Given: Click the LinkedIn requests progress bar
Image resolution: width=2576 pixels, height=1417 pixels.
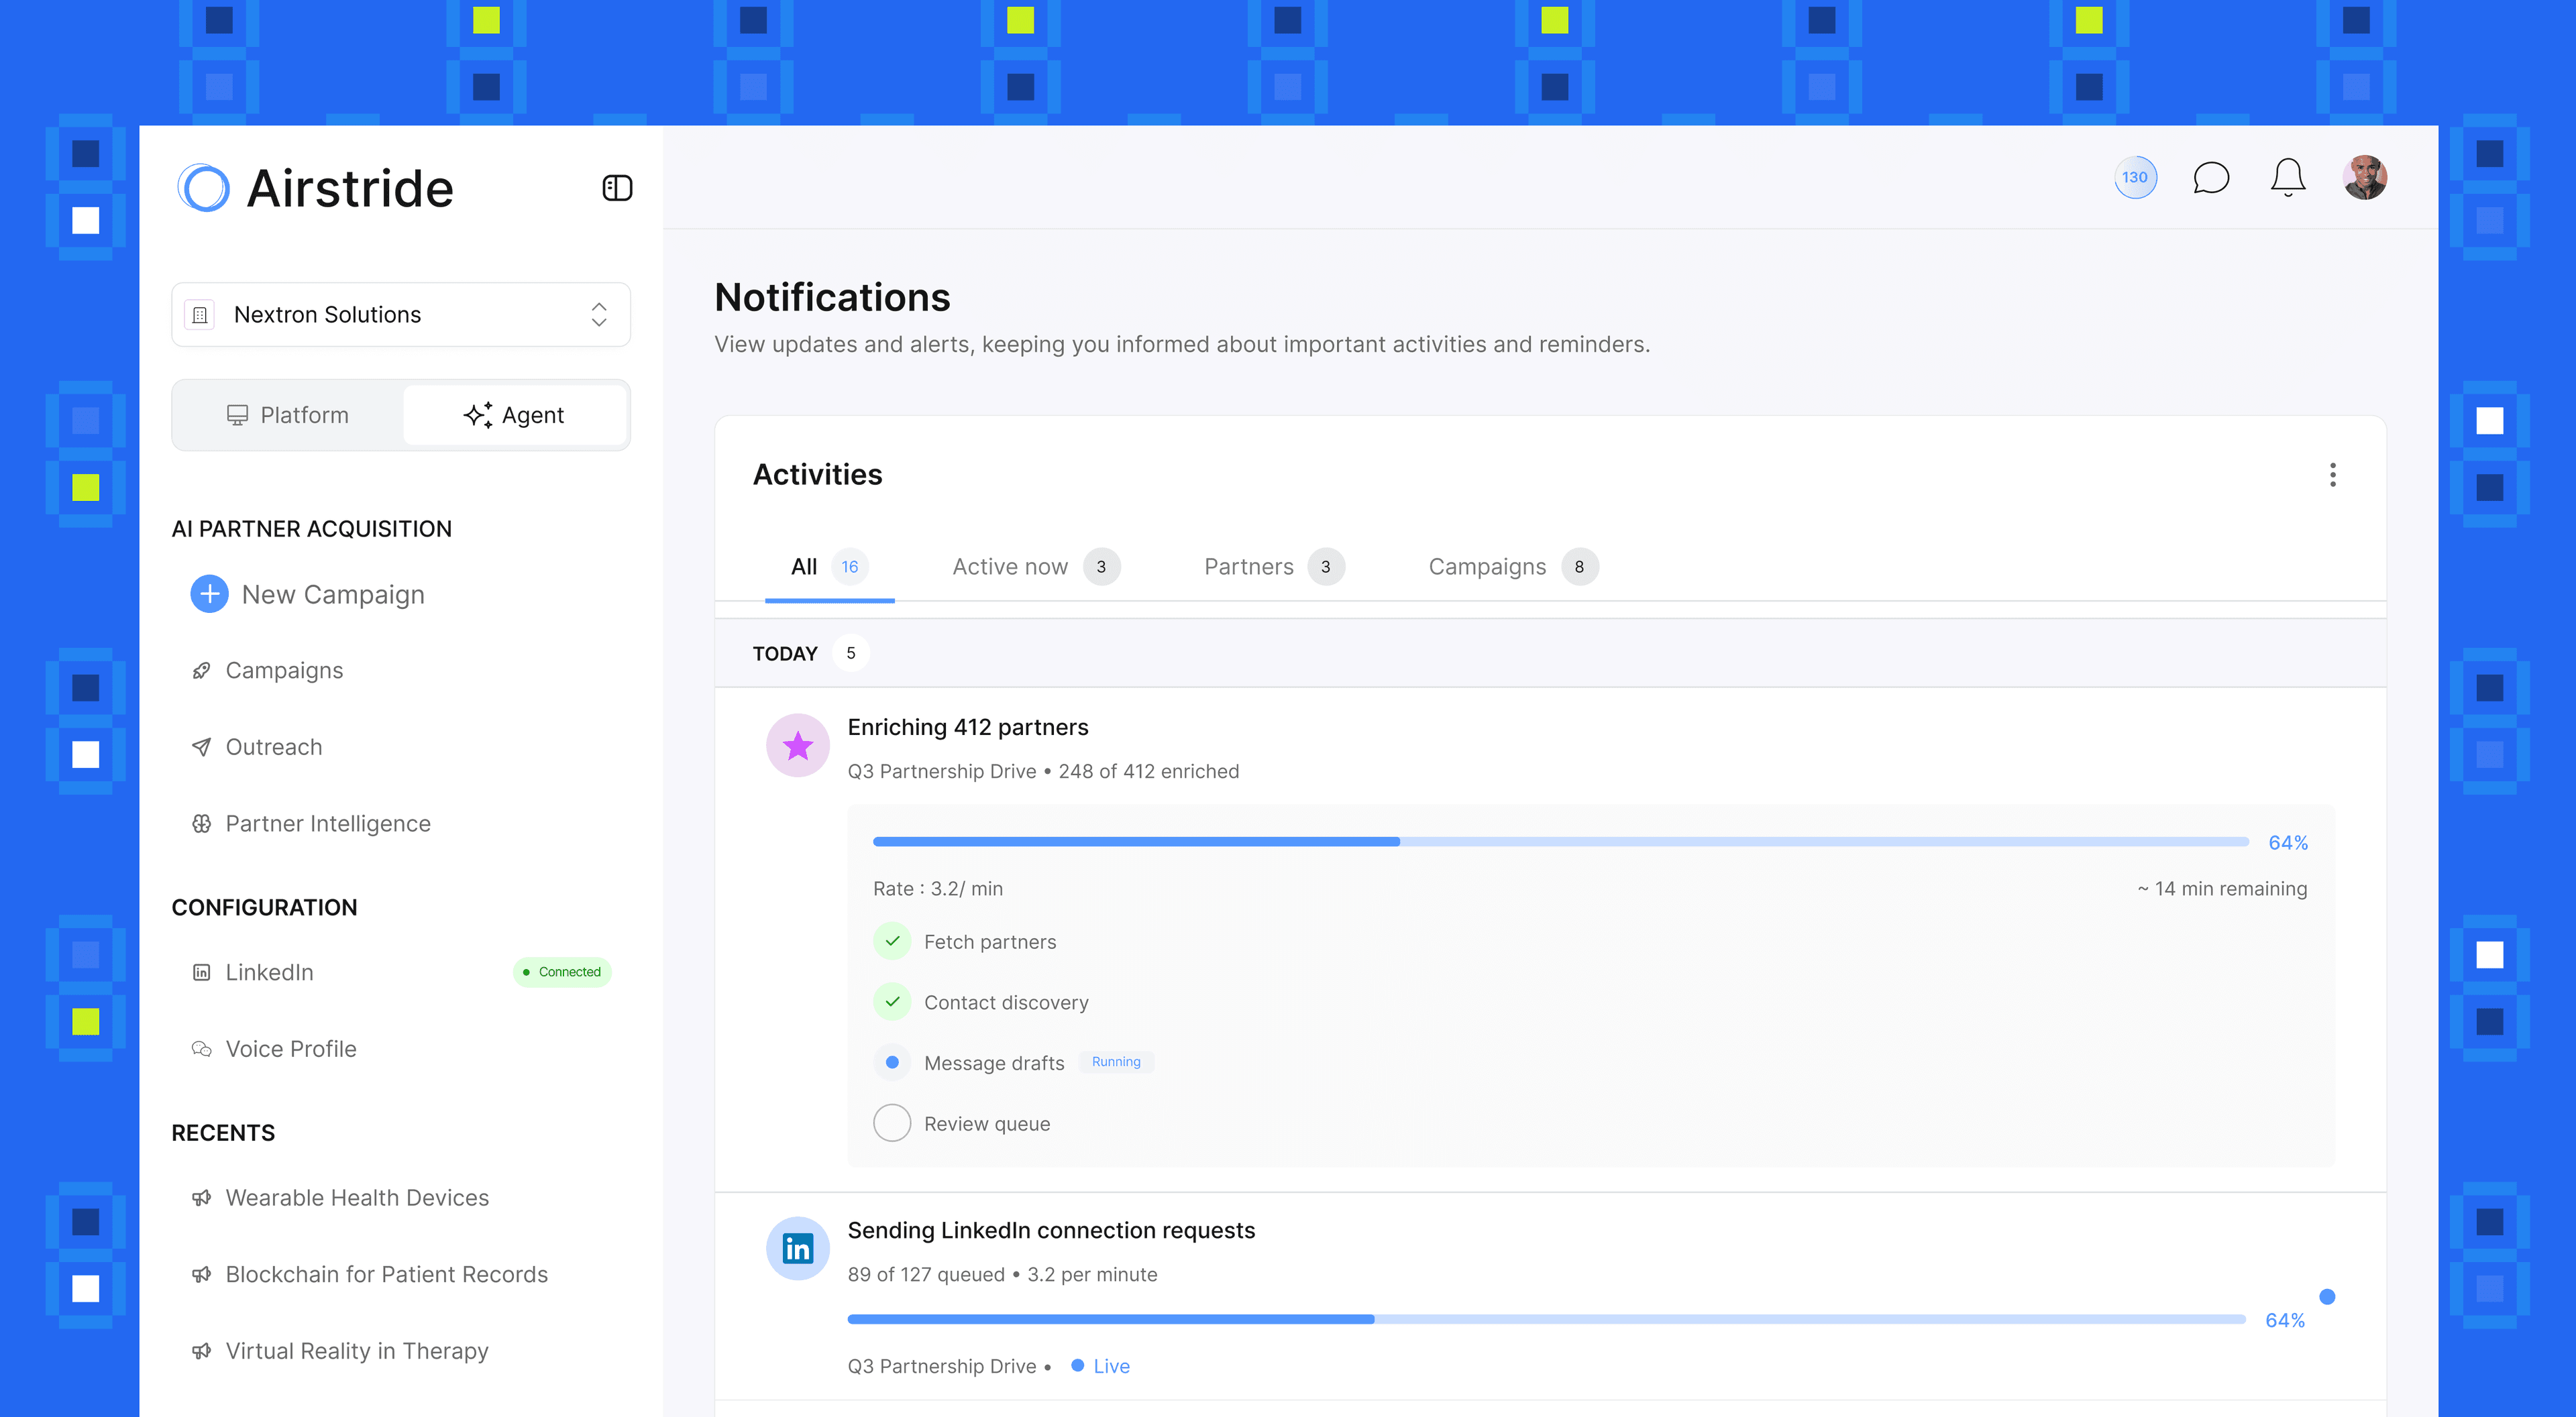Looking at the screenshot, I should 1546,1320.
